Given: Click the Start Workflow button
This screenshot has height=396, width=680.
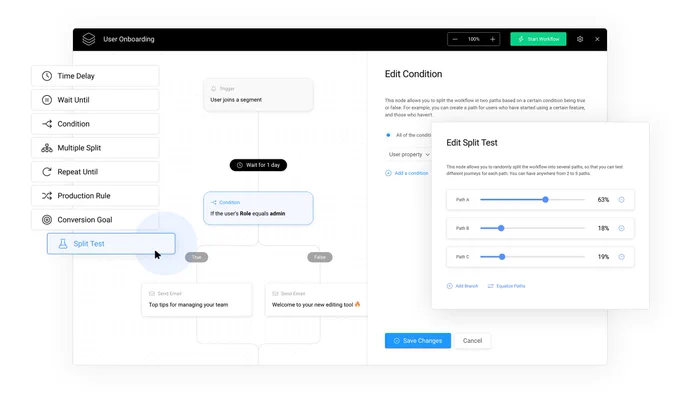Looking at the screenshot, I should tap(538, 39).
